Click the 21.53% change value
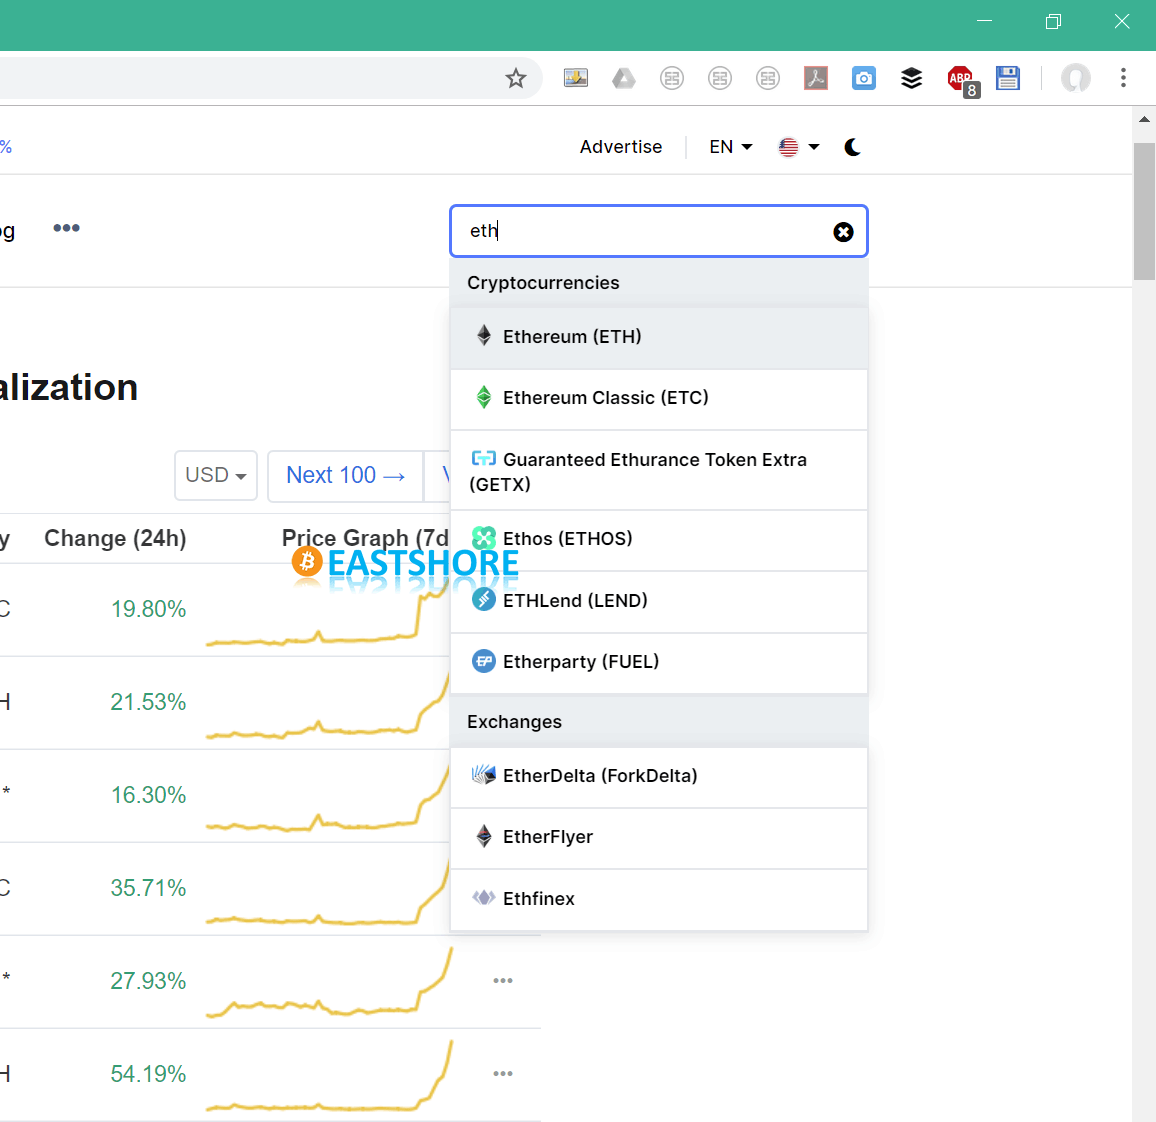The width and height of the screenshot is (1156, 1122). pos(148,702)
